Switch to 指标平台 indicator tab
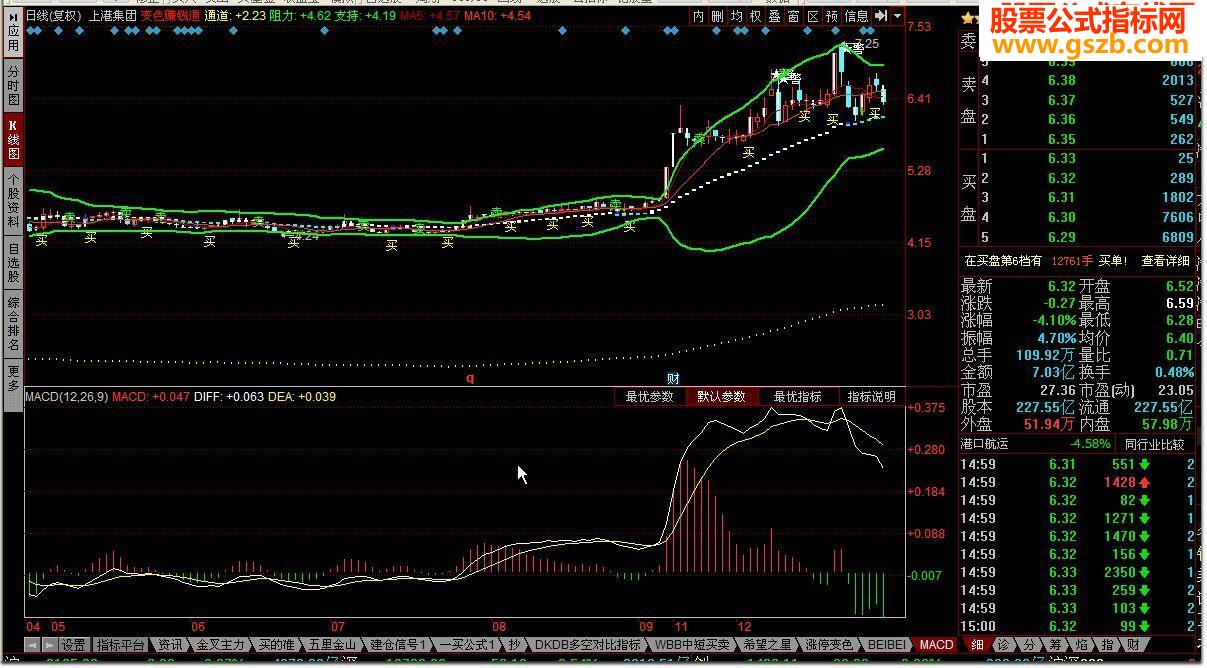 [121, 645]
